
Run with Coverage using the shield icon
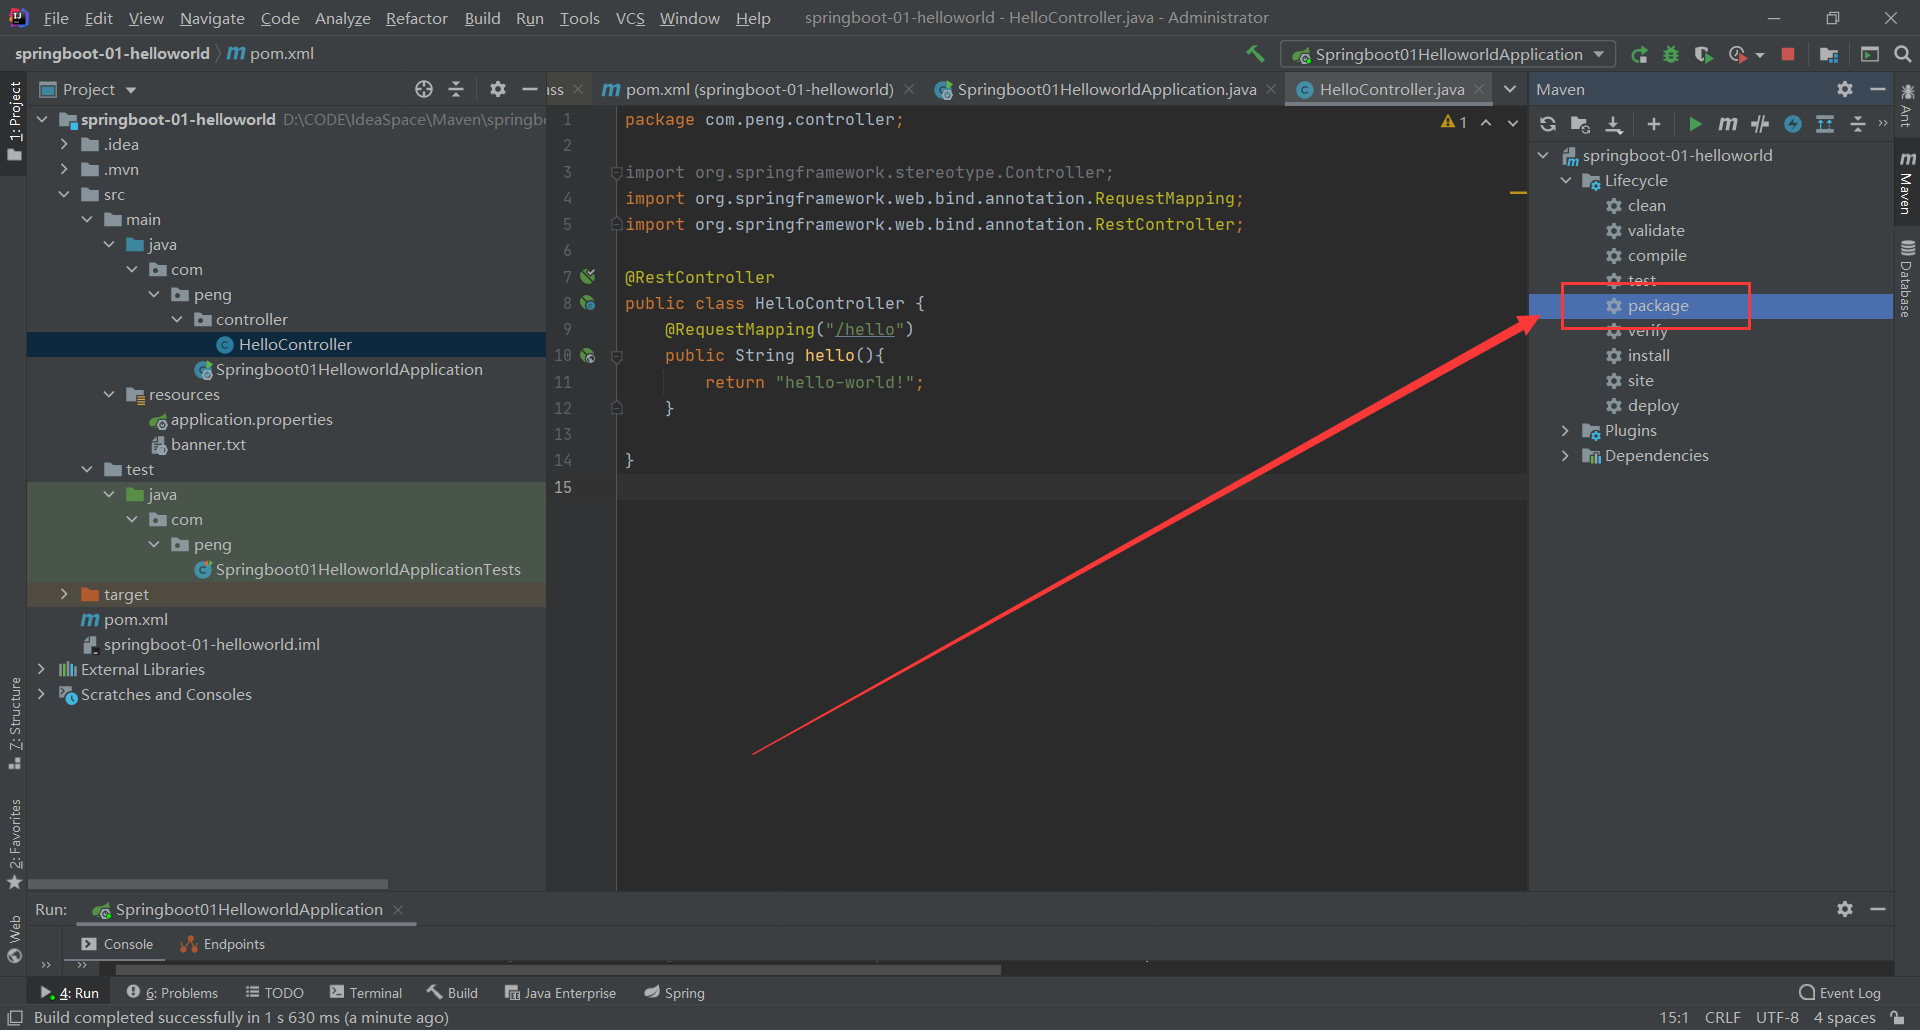[1704, 54]
